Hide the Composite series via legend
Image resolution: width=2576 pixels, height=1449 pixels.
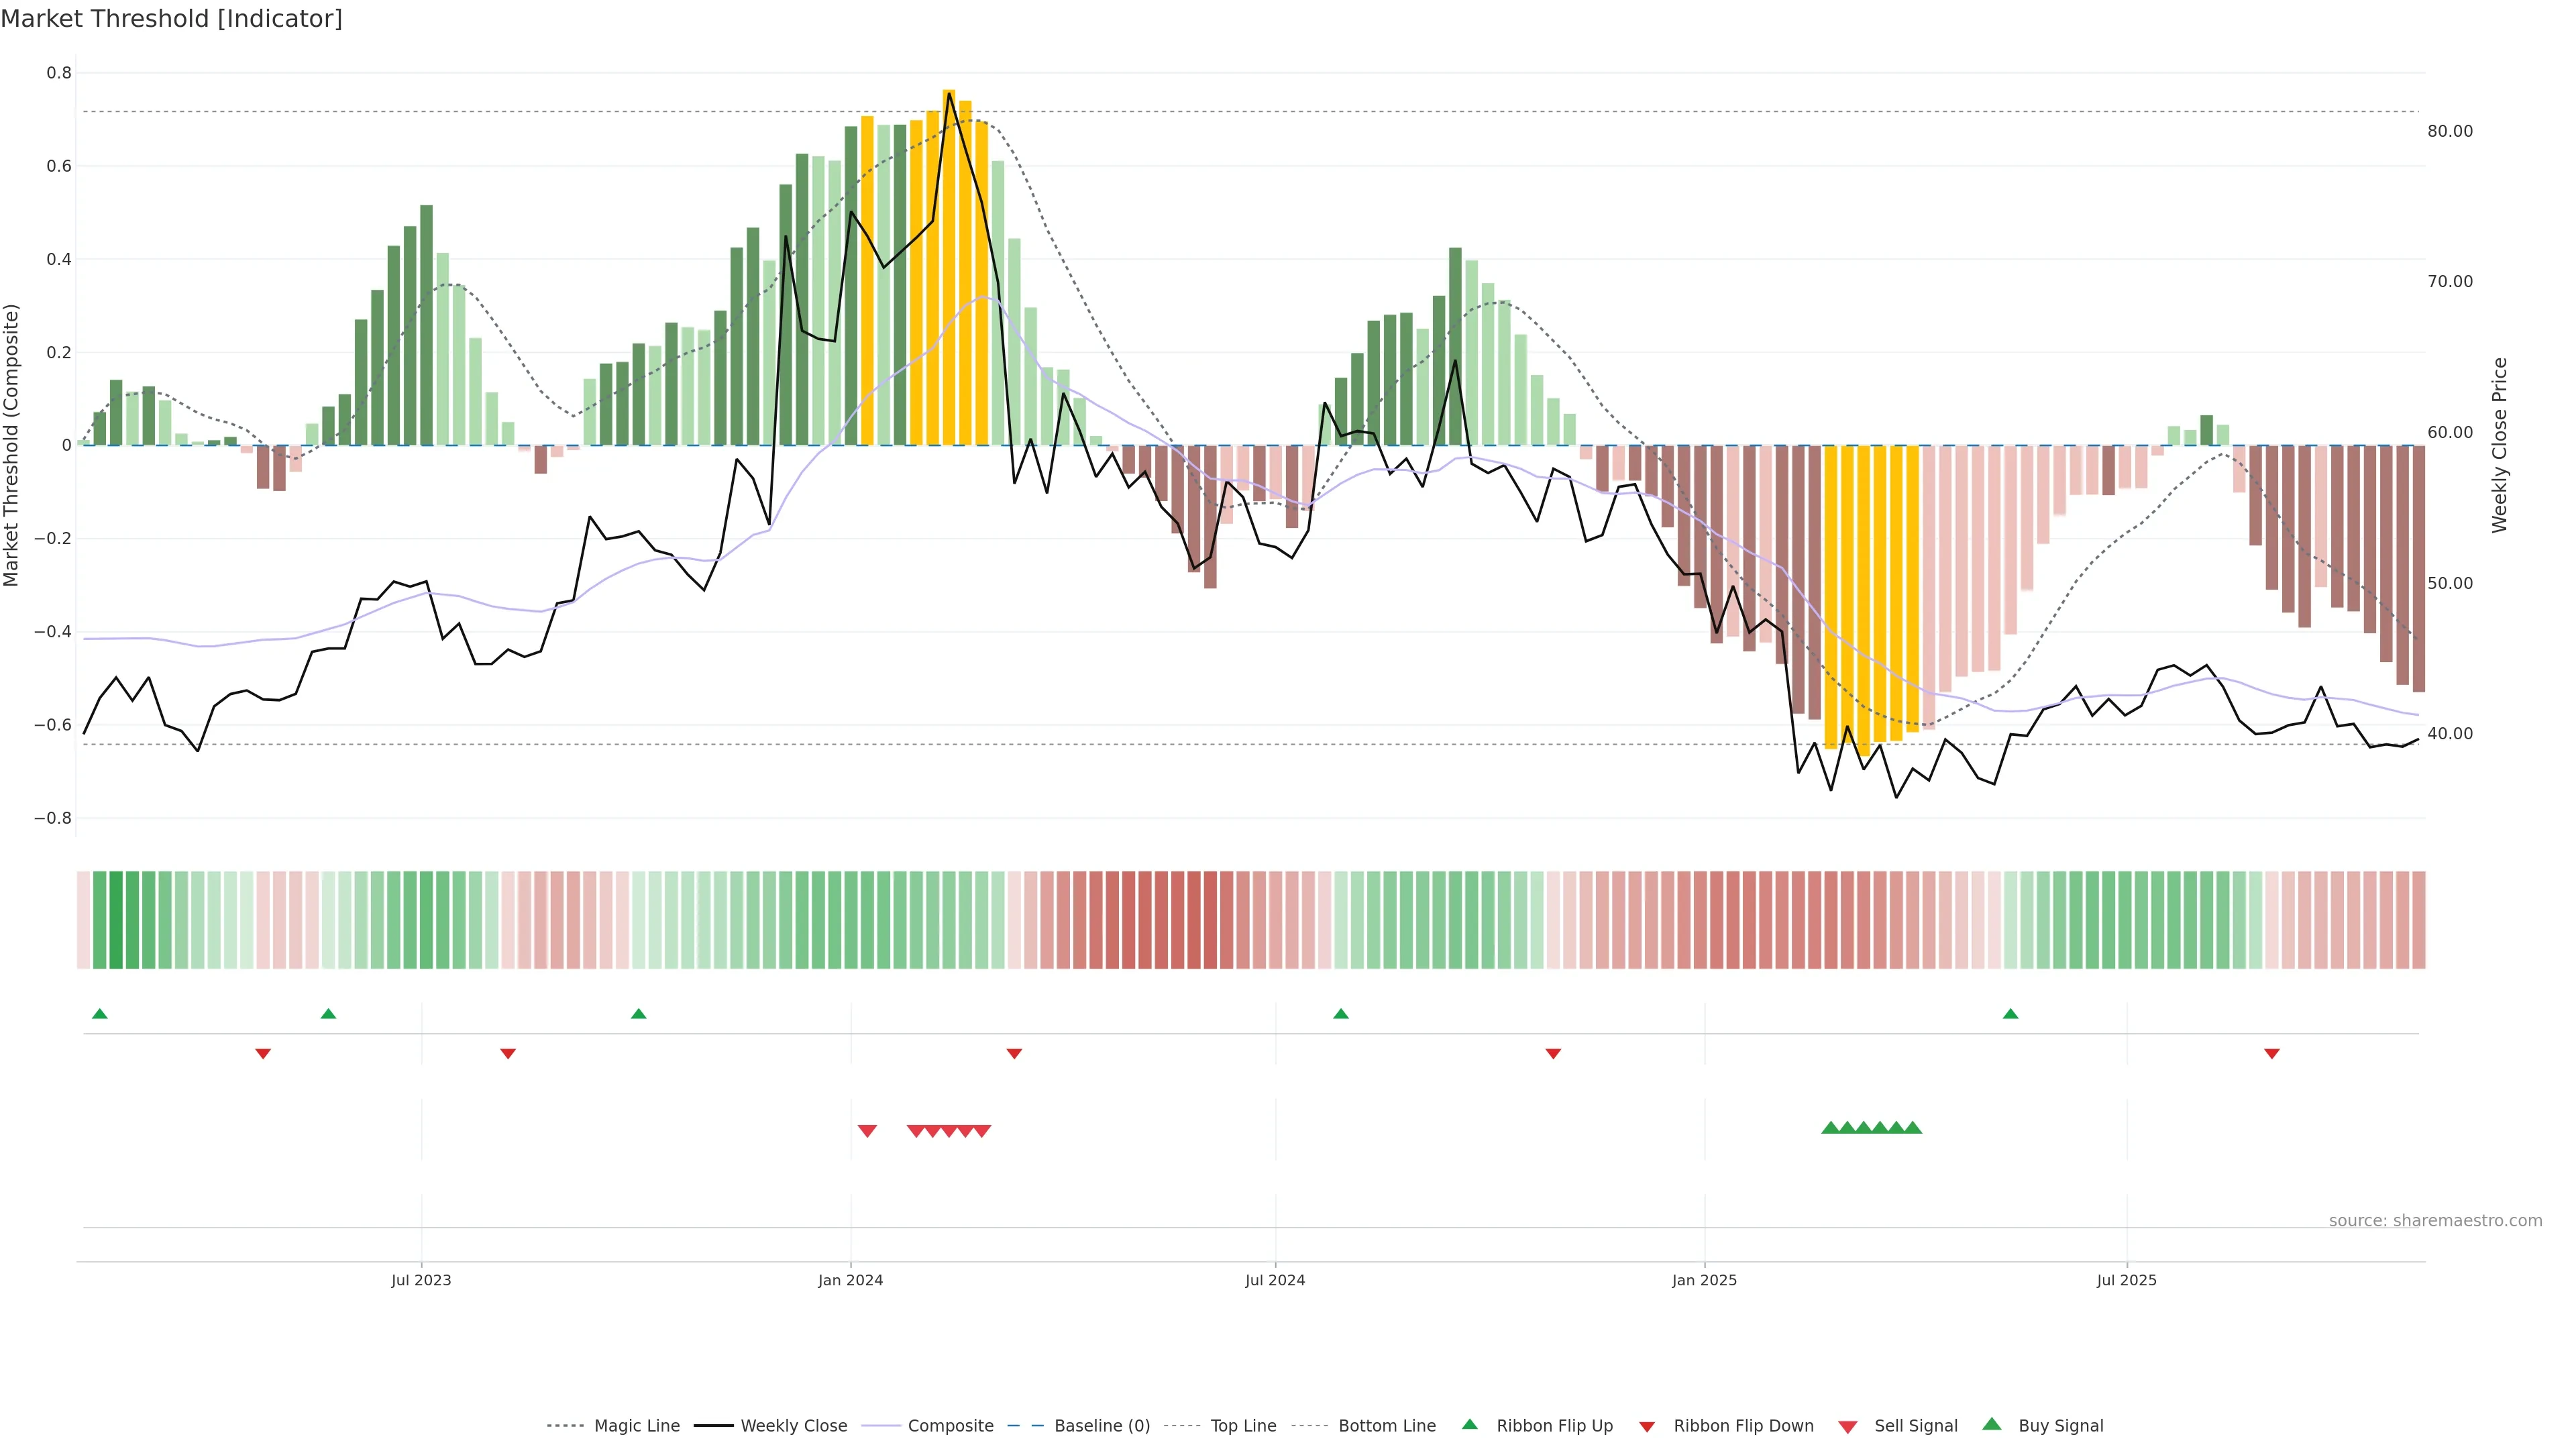click(950, 1426)
